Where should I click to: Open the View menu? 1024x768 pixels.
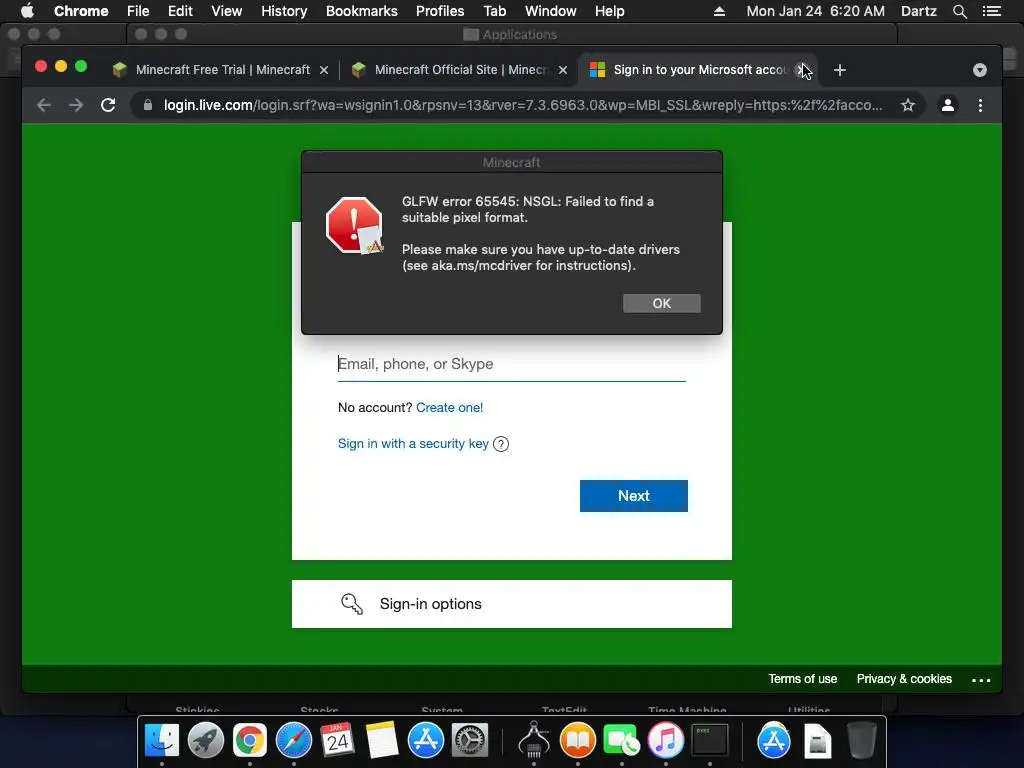coord(227,11)
